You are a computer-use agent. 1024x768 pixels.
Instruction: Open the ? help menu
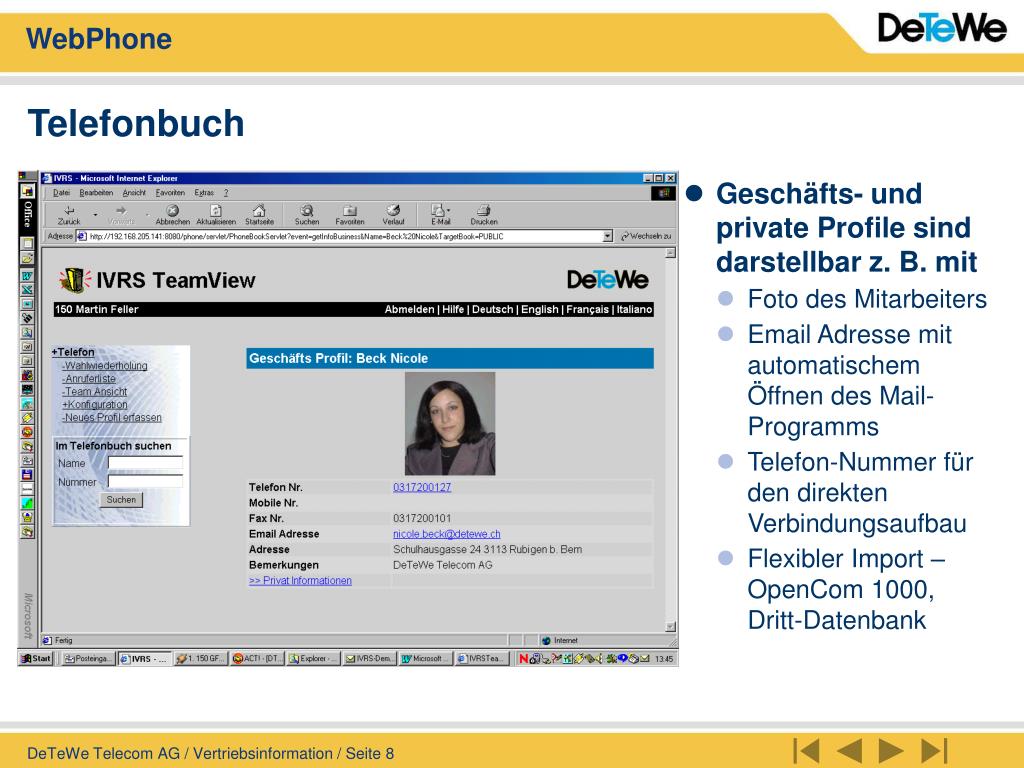coord(226,193)
